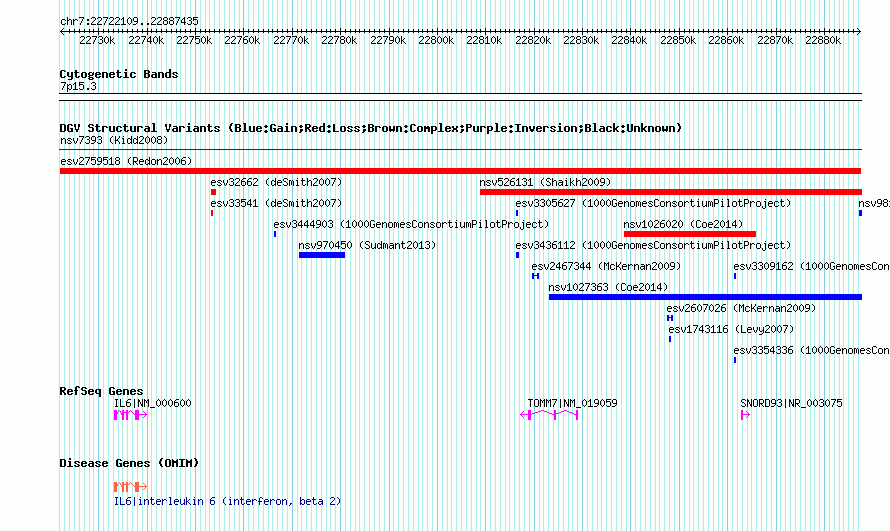Select the nsv1027363 blue gain bar

(x=705, y=297)
